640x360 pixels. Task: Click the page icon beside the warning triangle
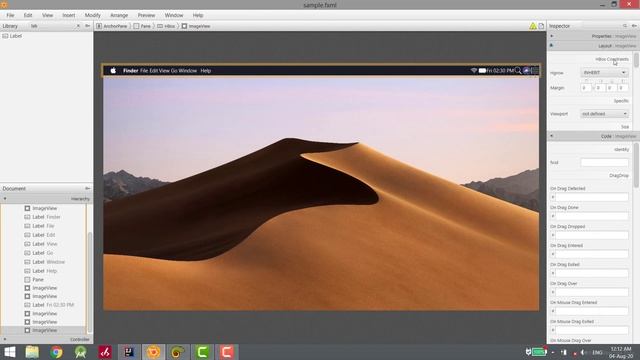click(x=541, y=26)
